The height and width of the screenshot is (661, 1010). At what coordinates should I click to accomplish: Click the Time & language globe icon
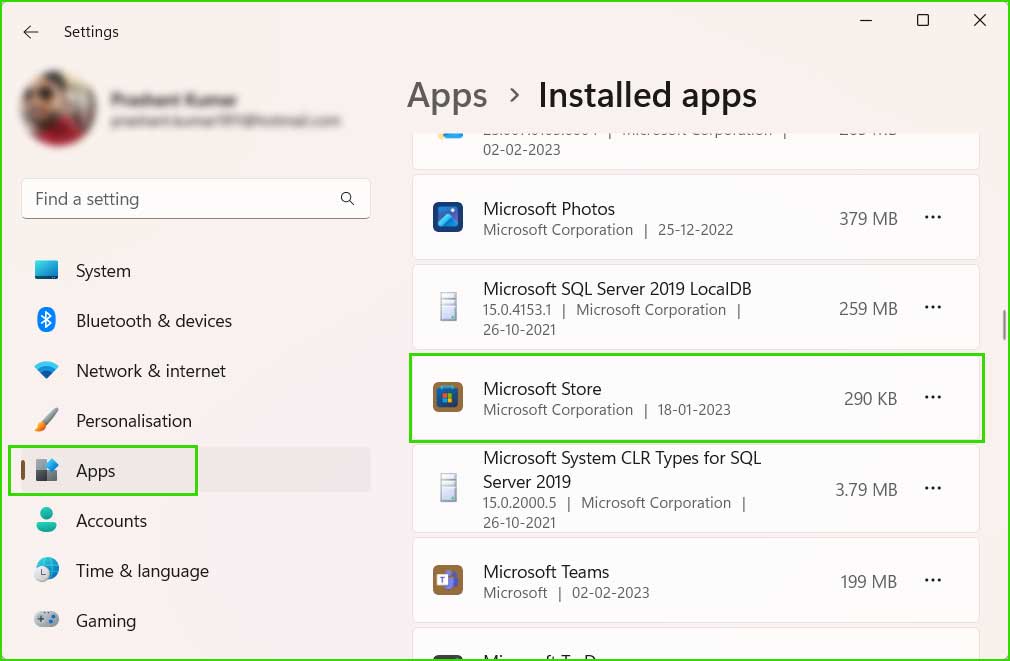[46, 570]
